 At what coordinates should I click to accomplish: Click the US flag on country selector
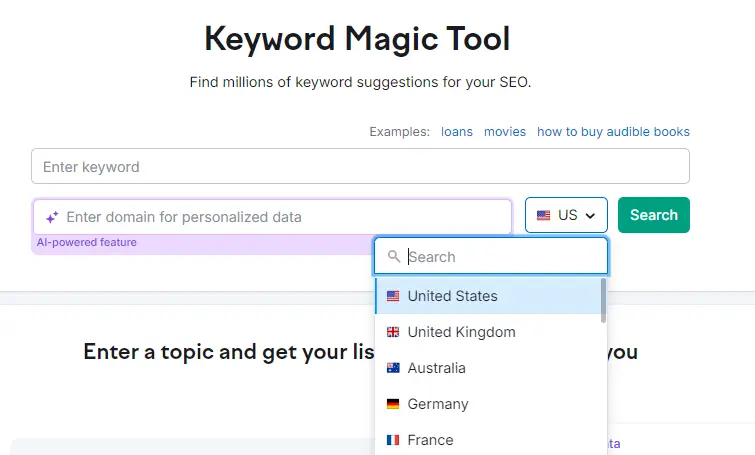544,215
